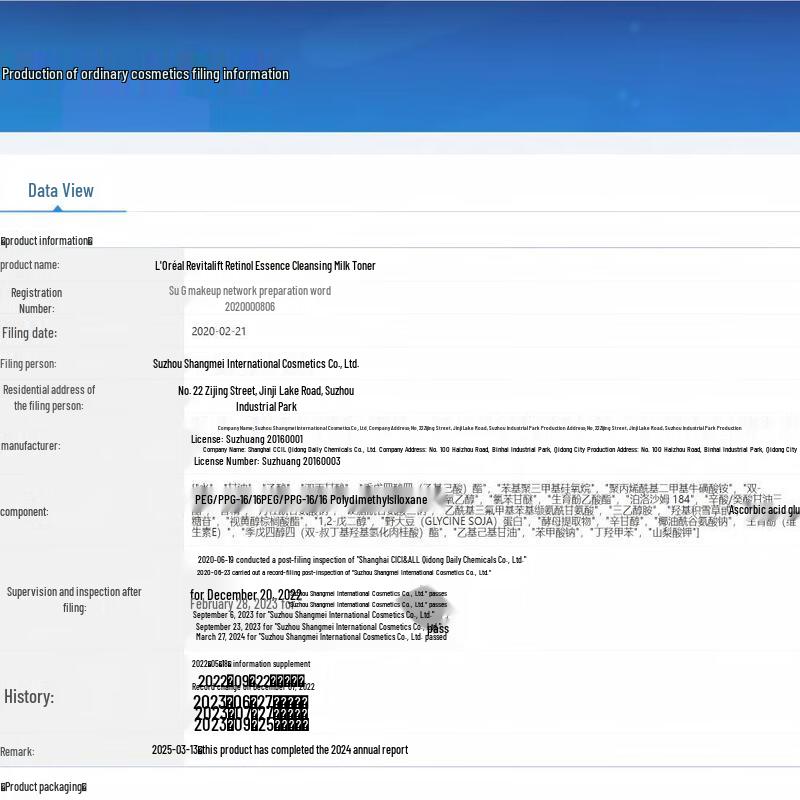Click the 'History:' row label
This screenshot has width=800, height=800.
tap(29, 697)
